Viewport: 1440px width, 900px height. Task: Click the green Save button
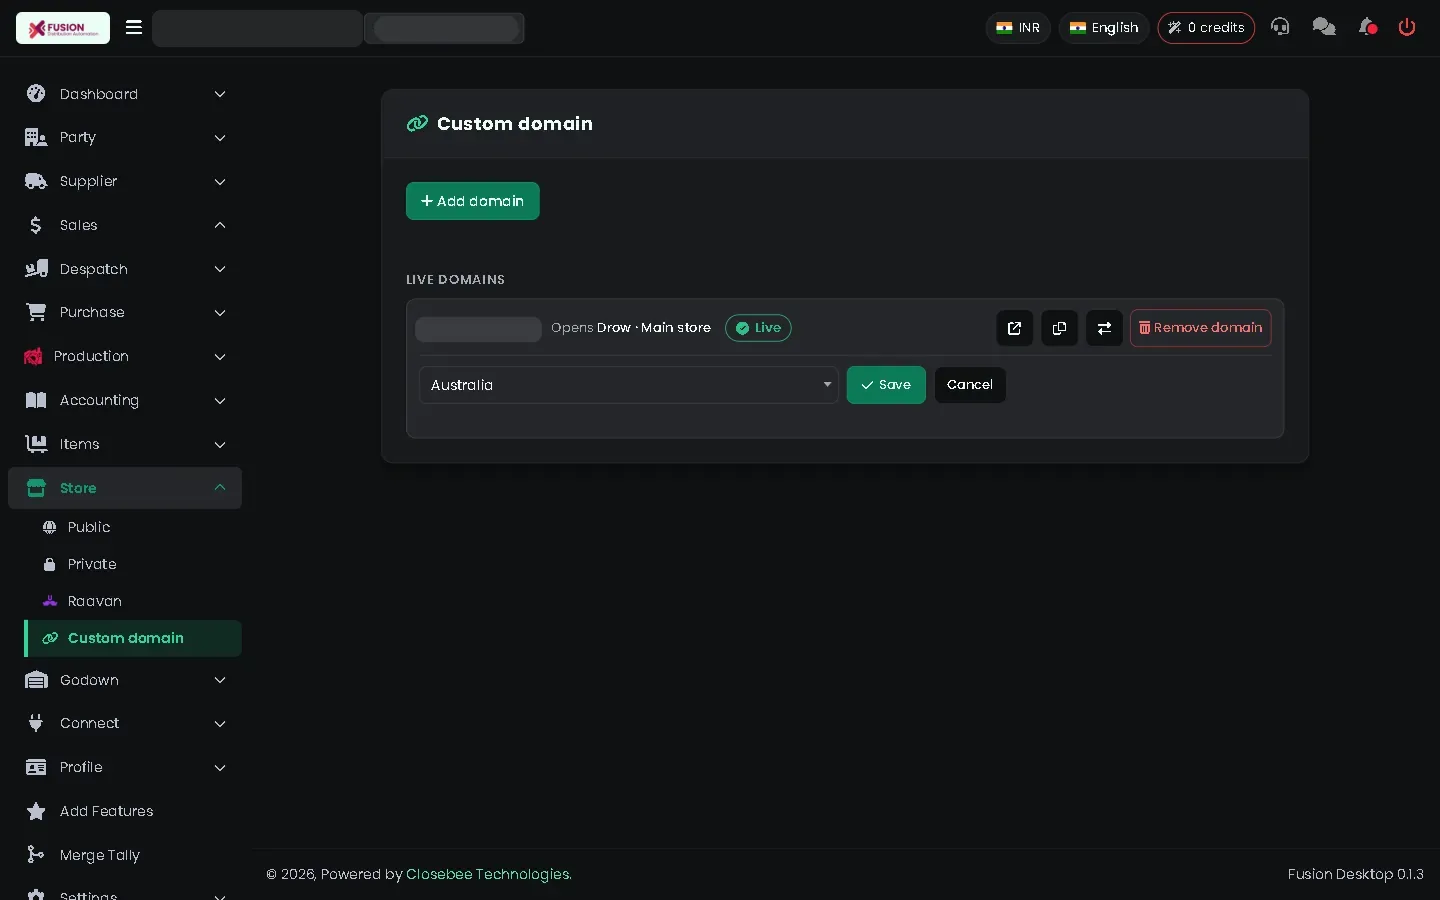(886, 385)
